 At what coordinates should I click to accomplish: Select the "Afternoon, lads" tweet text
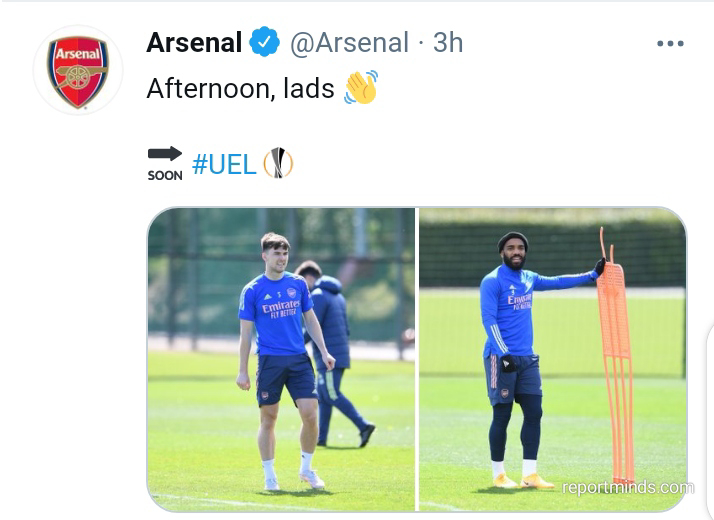240,88
